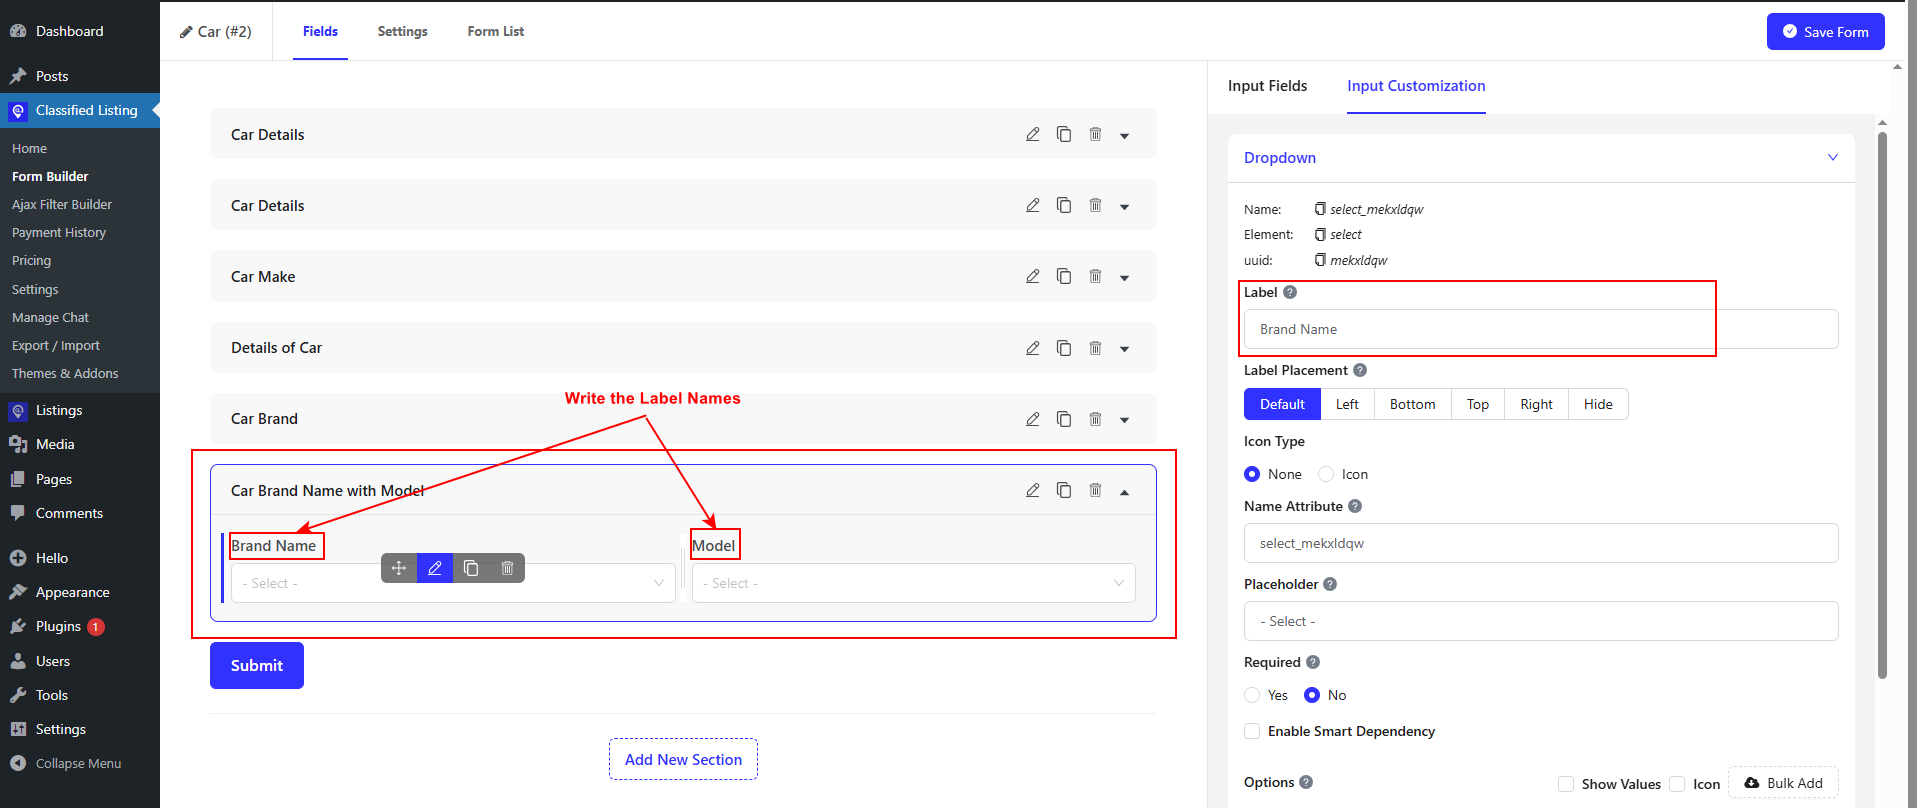
Task: Set label placement to Bottom
Action: click(1412, 404)
